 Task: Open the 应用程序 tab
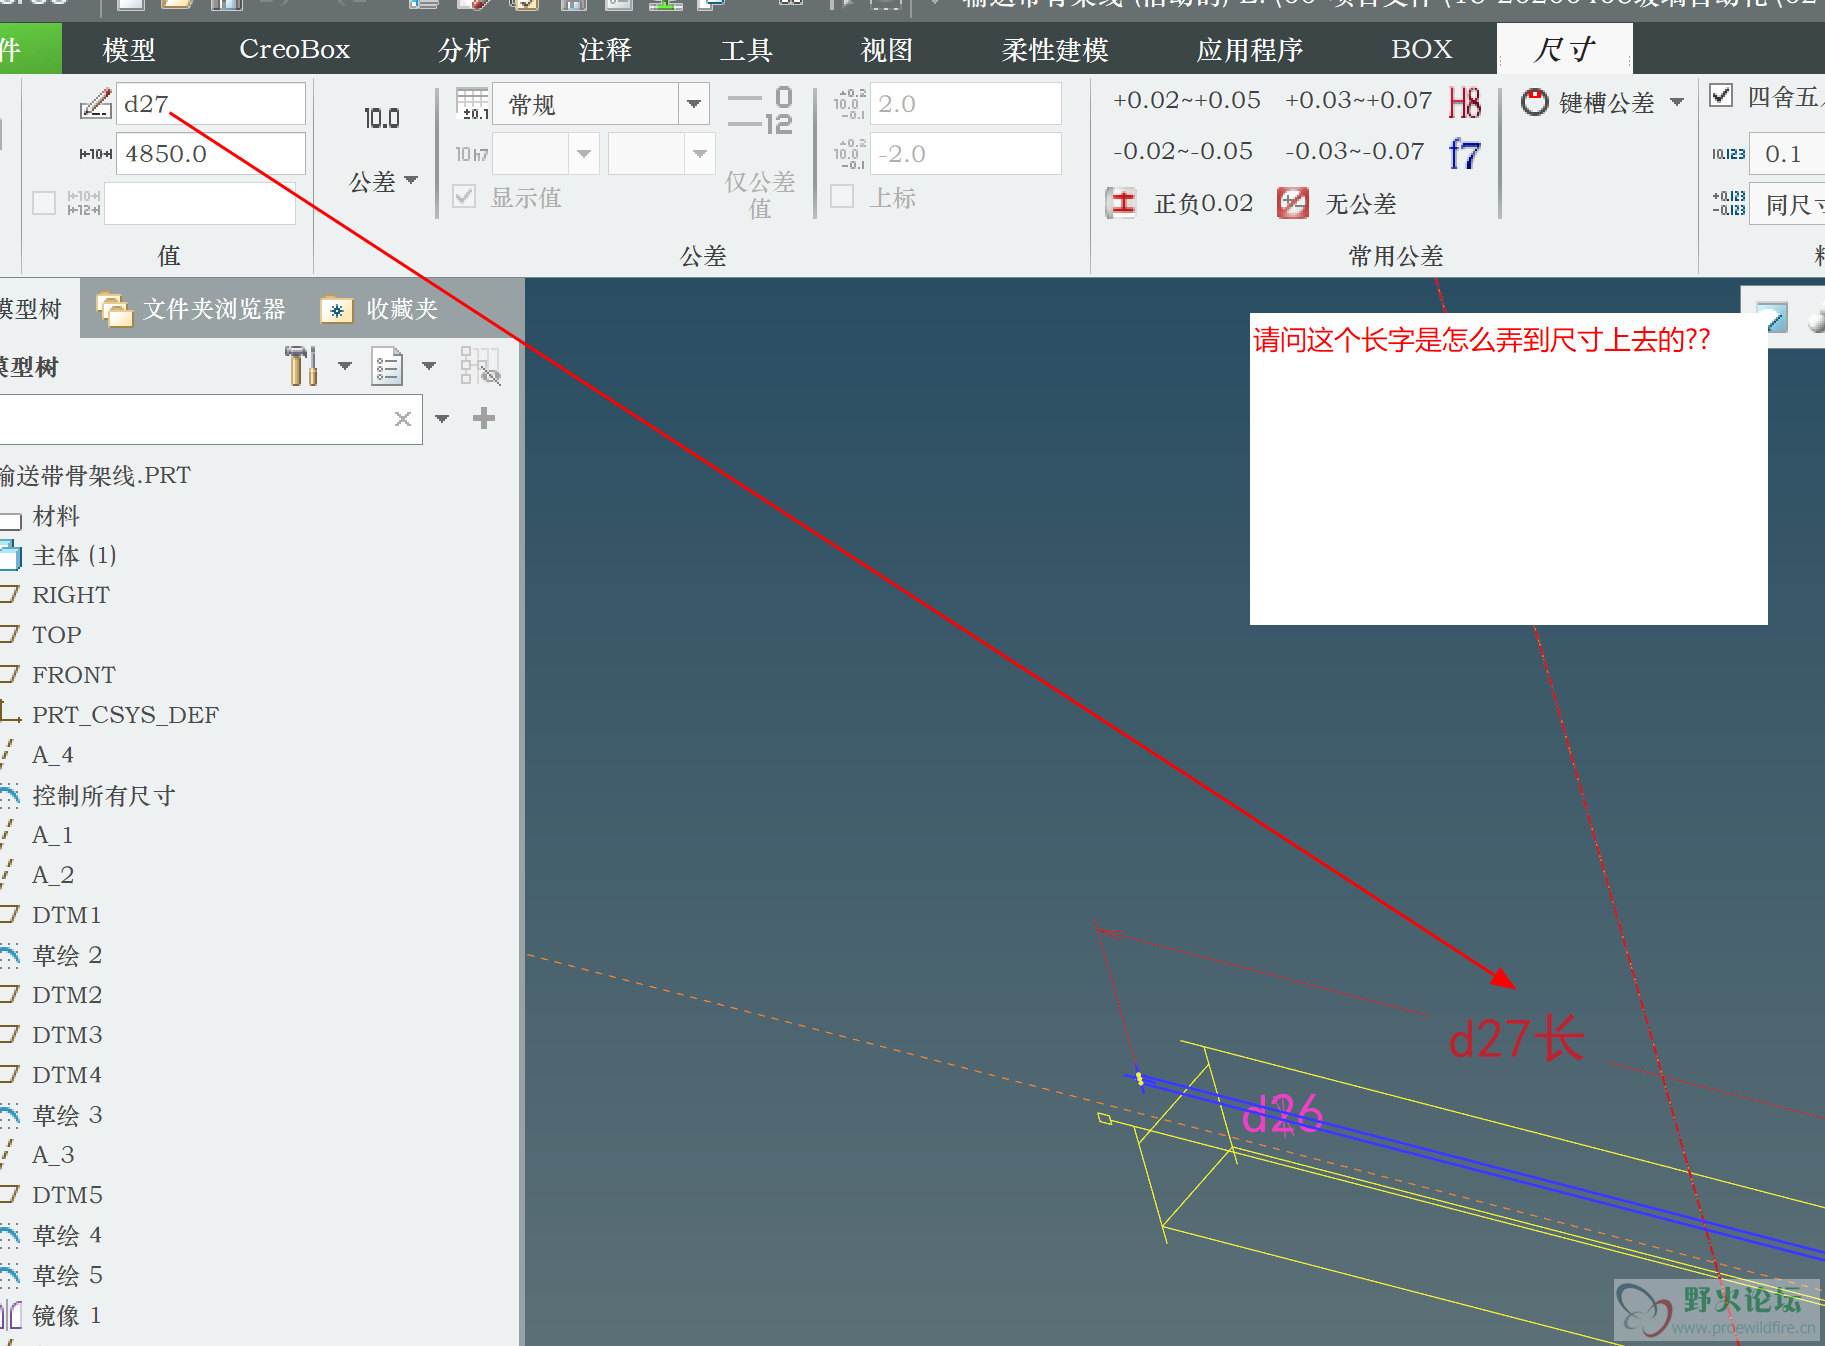(1250, 49)
